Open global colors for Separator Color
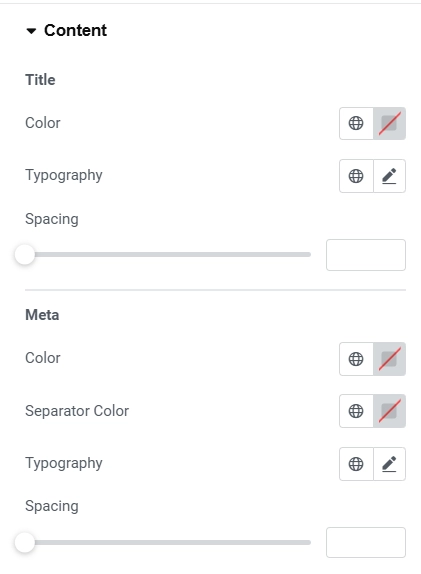The width and height of the screenshot is (421, 574). coord(356,411)
